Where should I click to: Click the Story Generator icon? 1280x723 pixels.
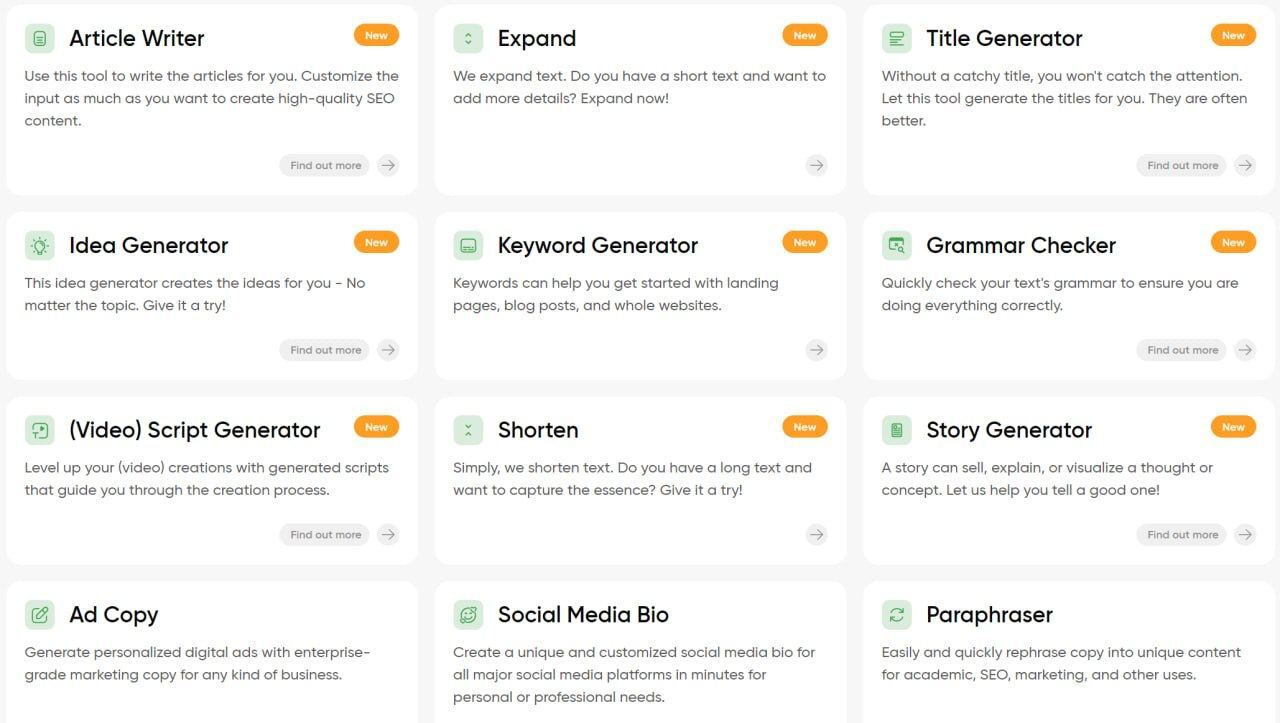click(897, 430)
